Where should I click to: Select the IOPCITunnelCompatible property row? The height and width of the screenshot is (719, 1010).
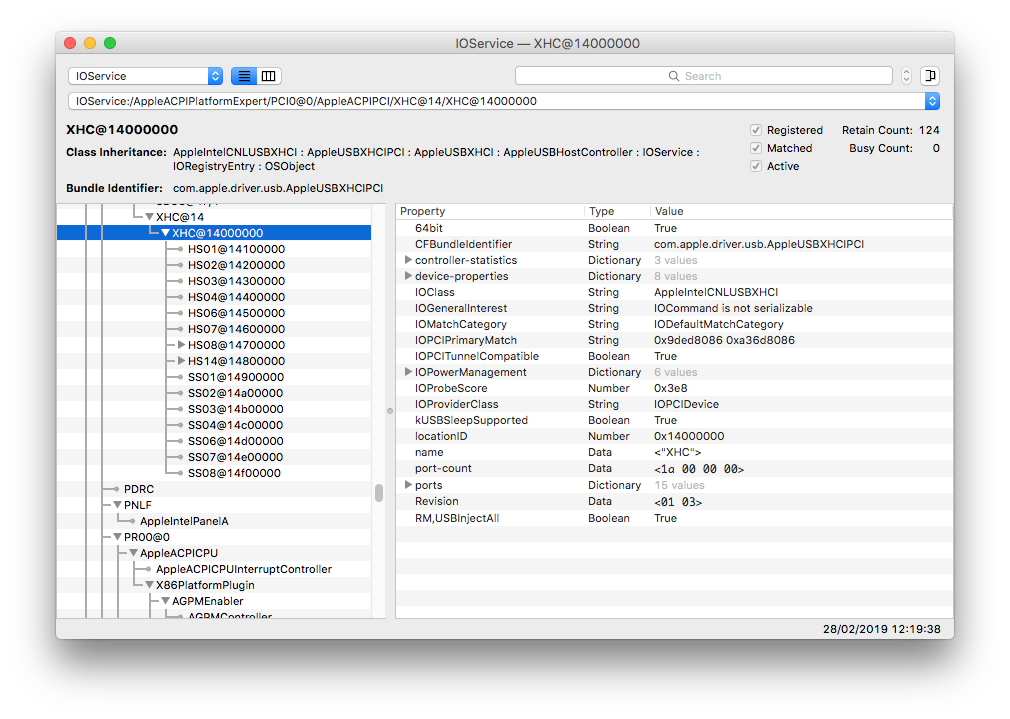point(674,356)
